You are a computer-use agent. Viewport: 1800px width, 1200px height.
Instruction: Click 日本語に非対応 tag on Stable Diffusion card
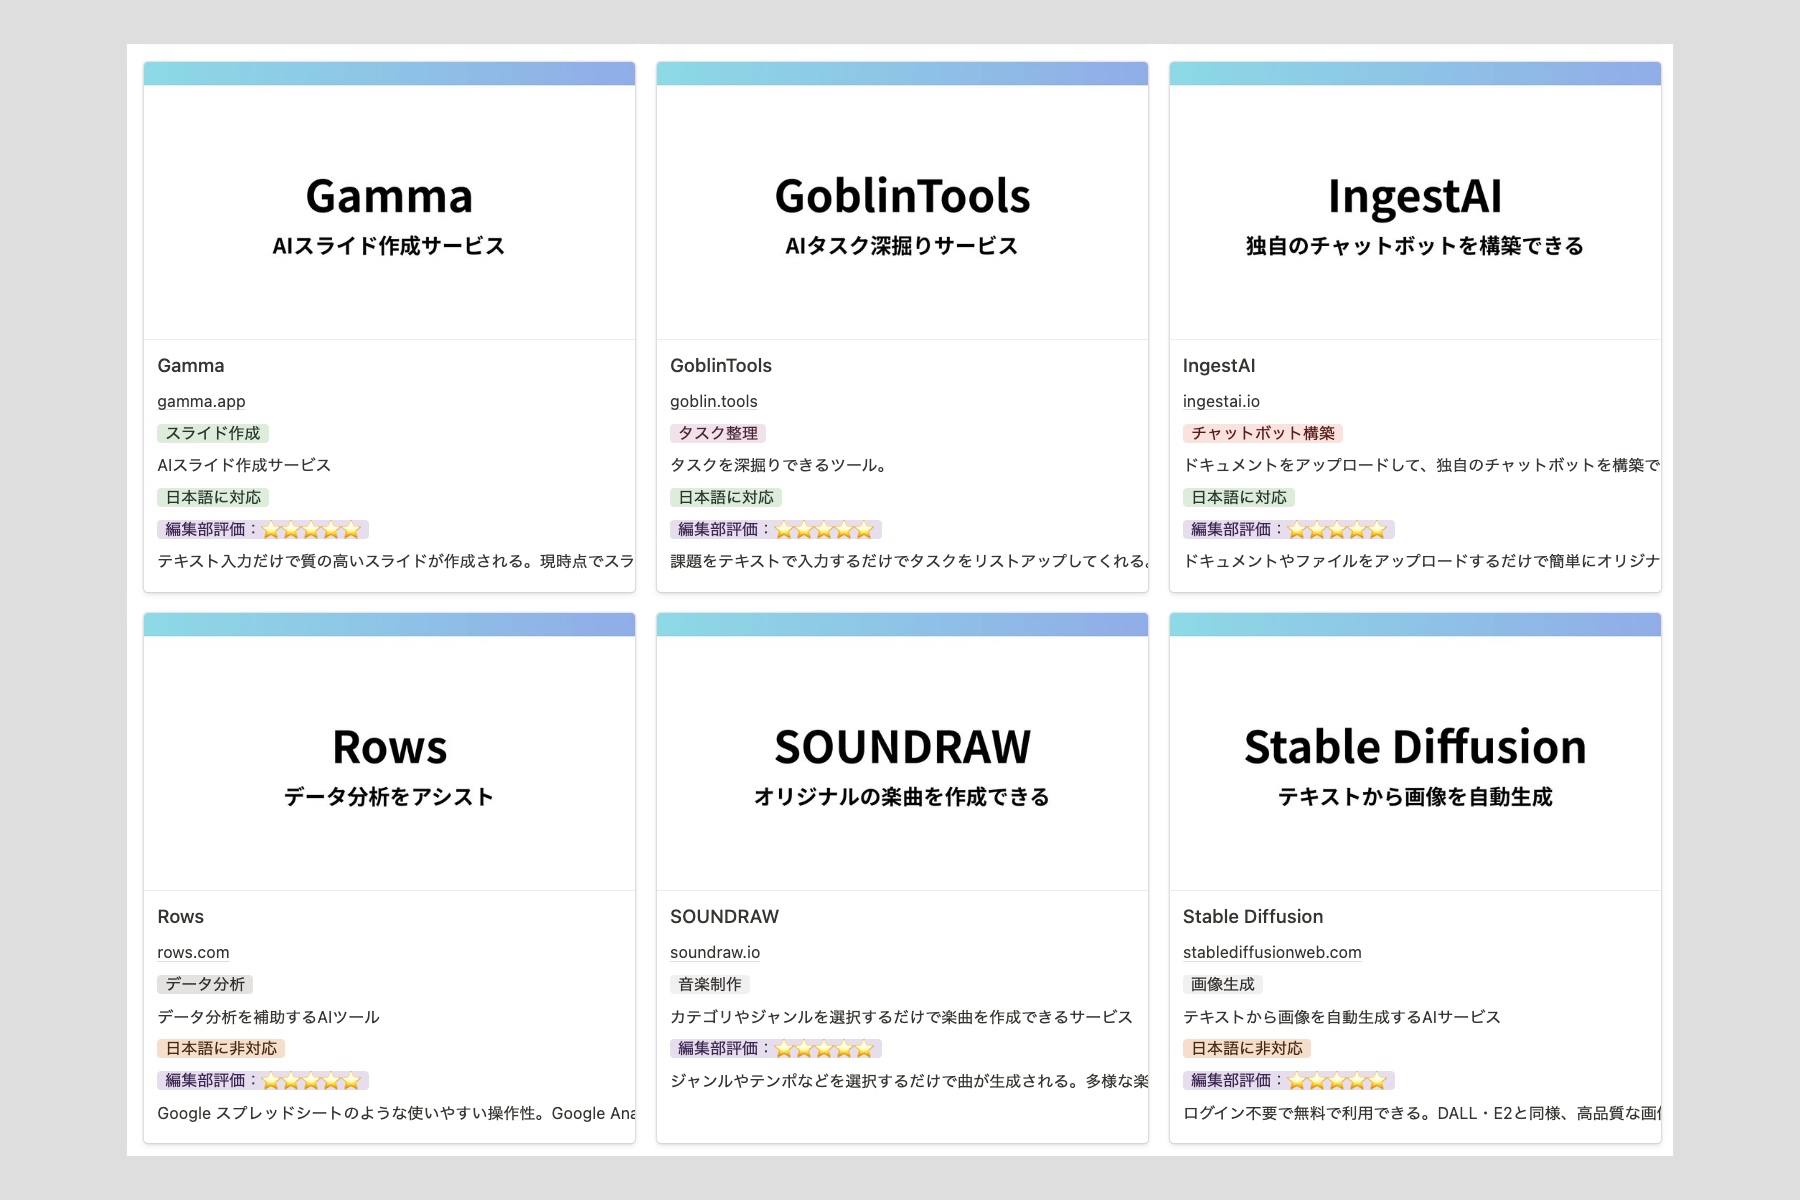pyautogui.click(x=1247, y=1048)
